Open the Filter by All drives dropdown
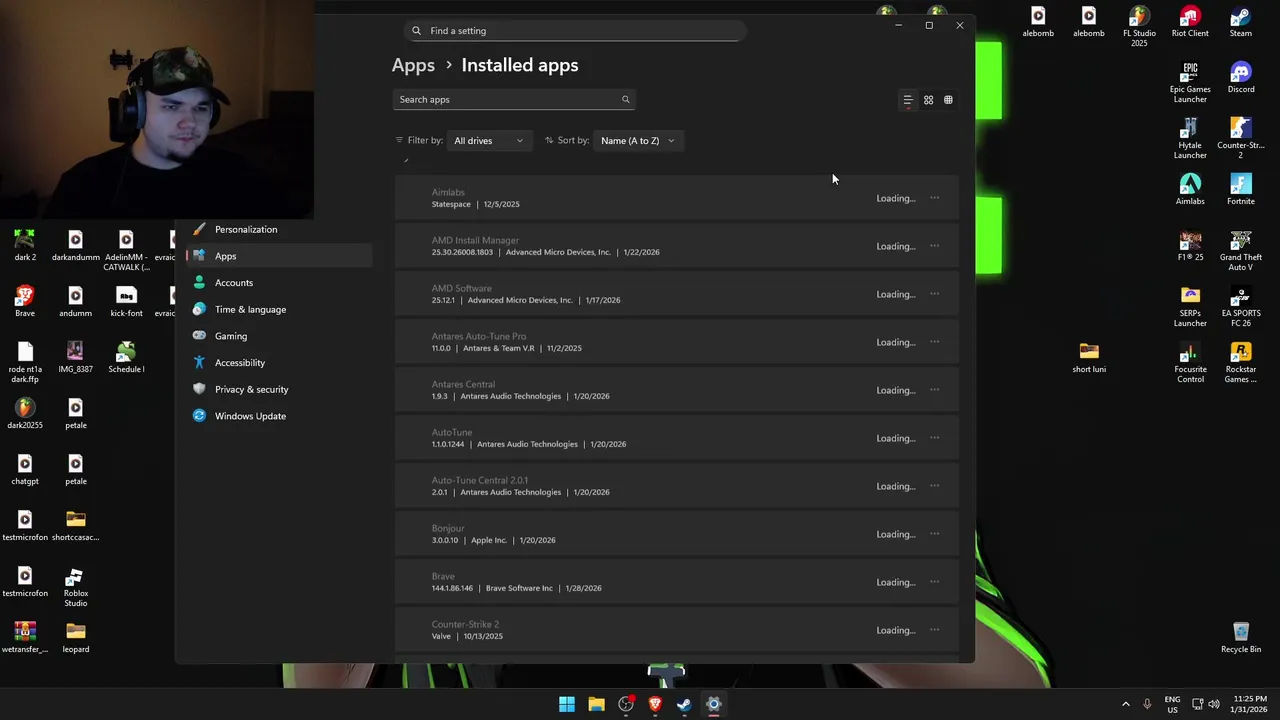Image resolution: width=1280 pixels, height=720 pixels. (x=488, y=141)
